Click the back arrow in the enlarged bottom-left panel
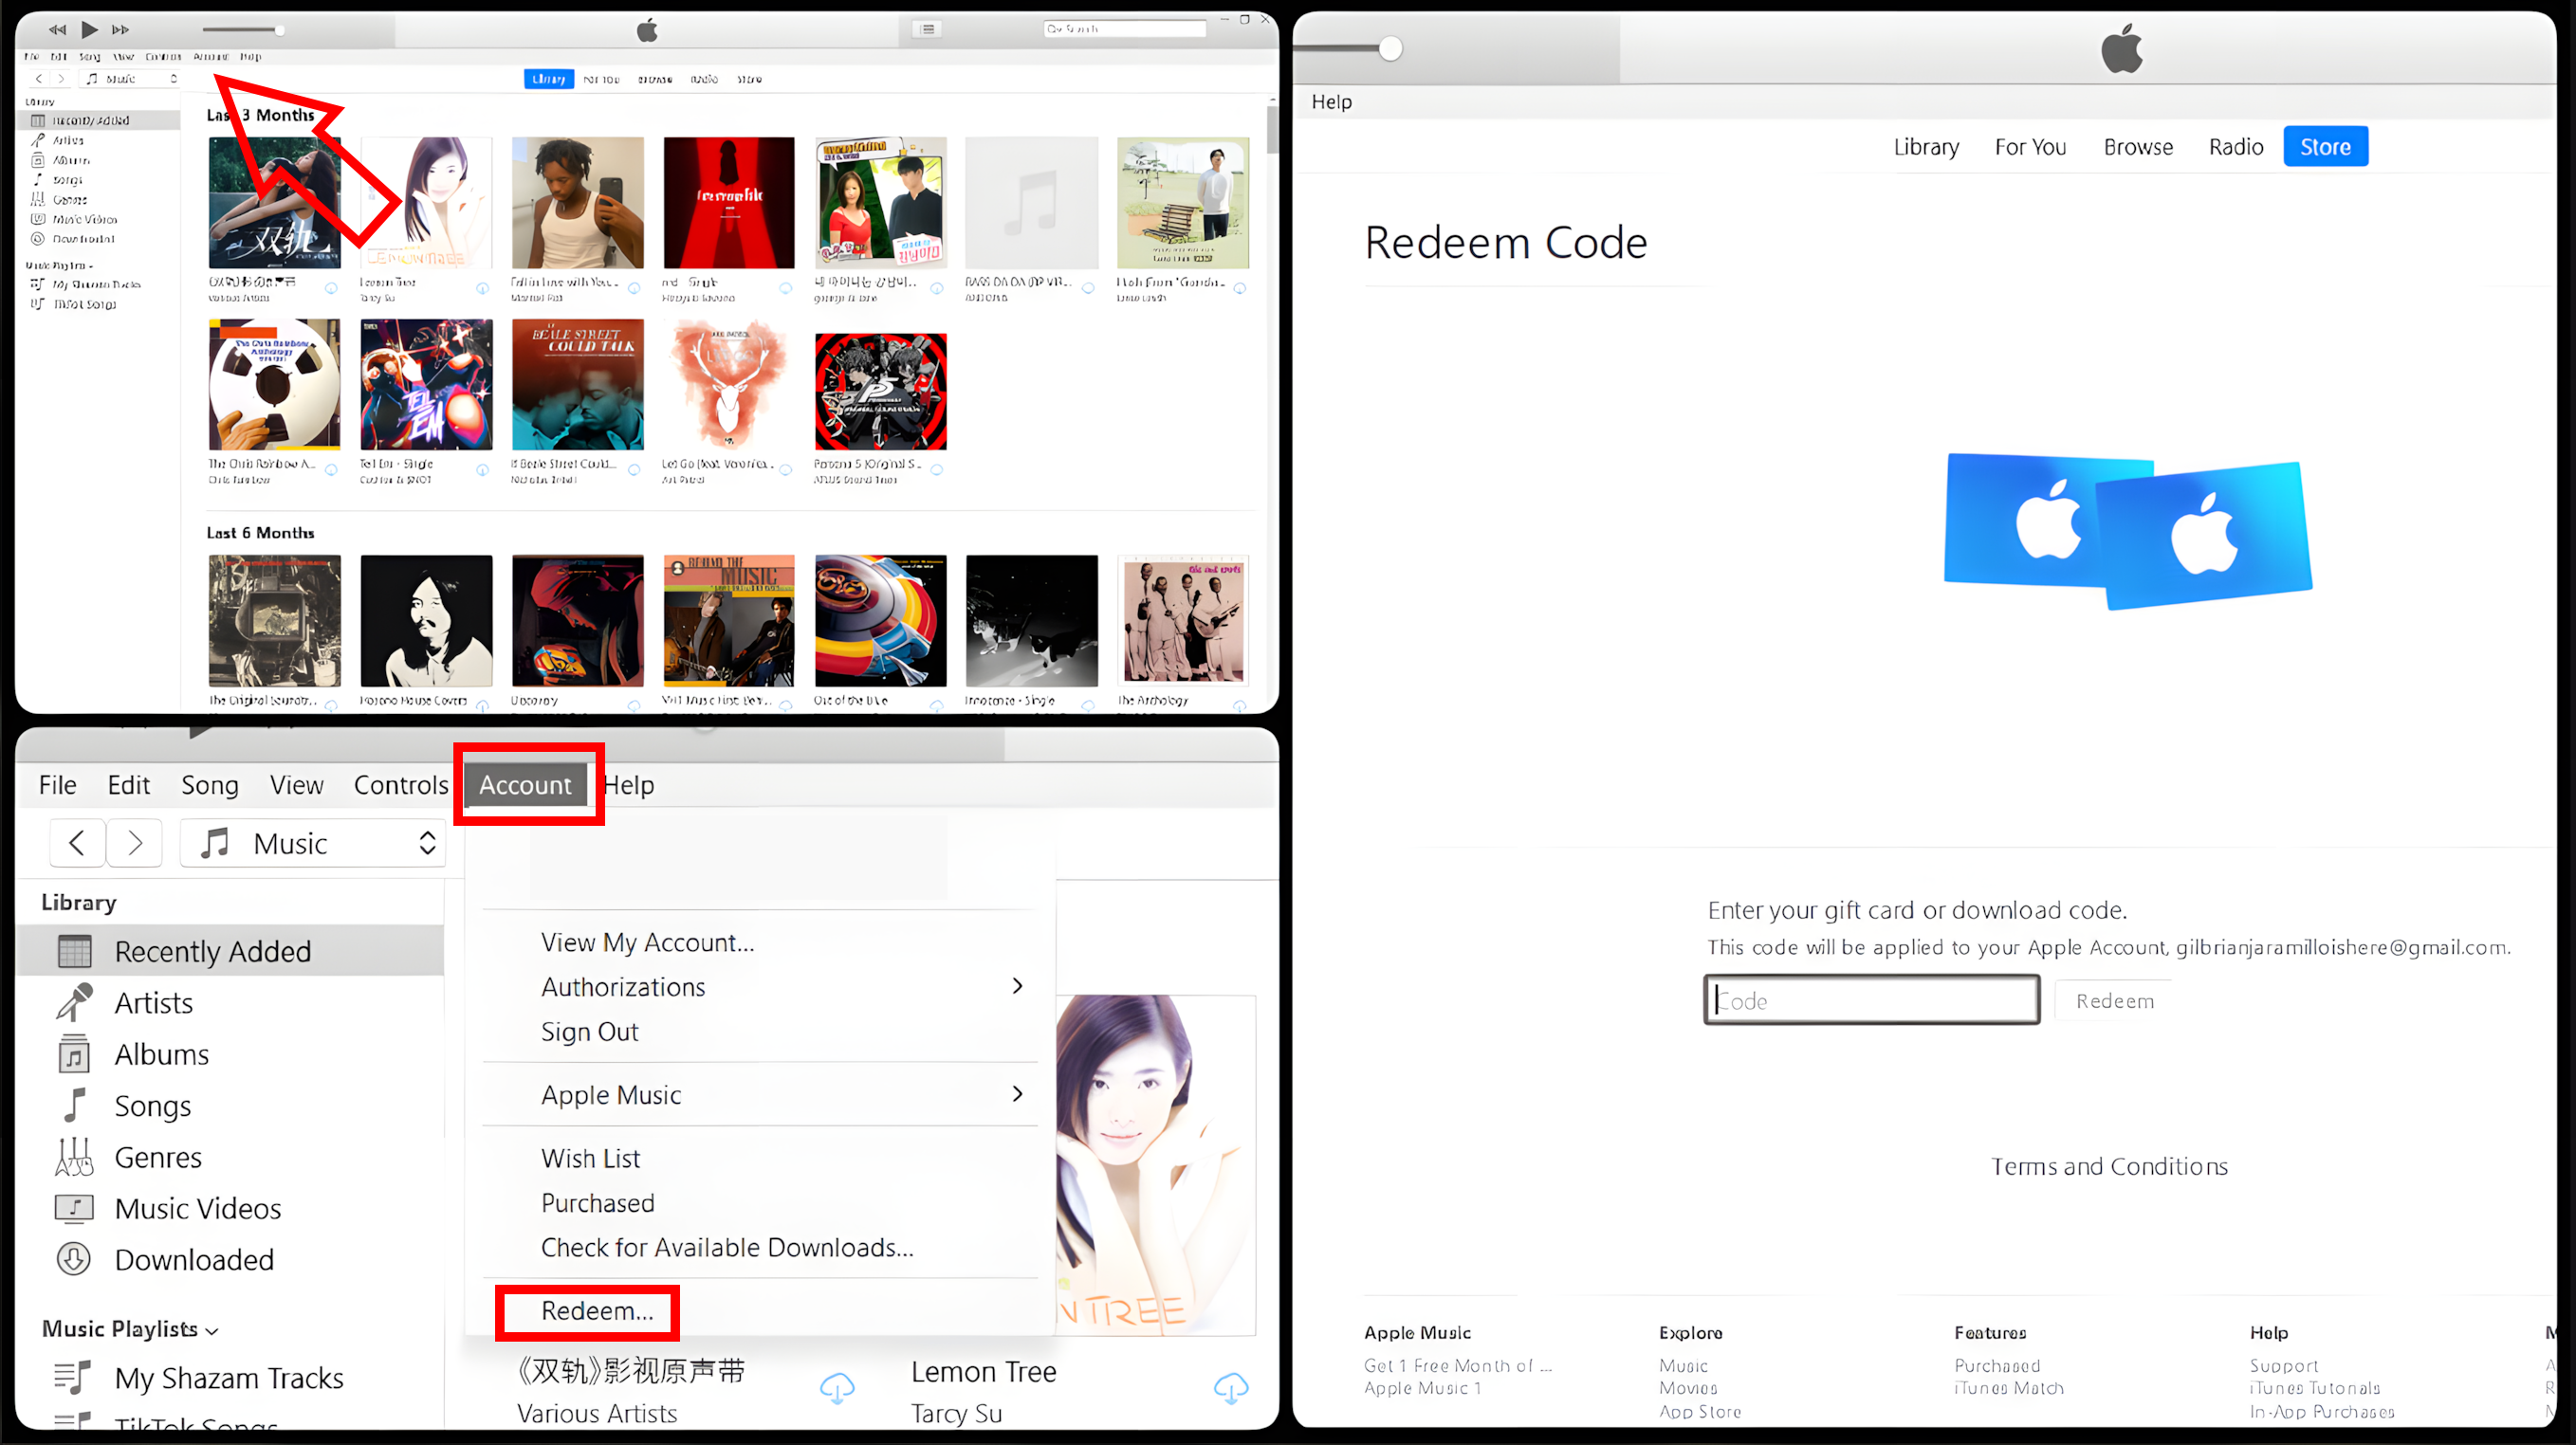The height and width of the screenshot is (1445, 2576). click(77, 843)
